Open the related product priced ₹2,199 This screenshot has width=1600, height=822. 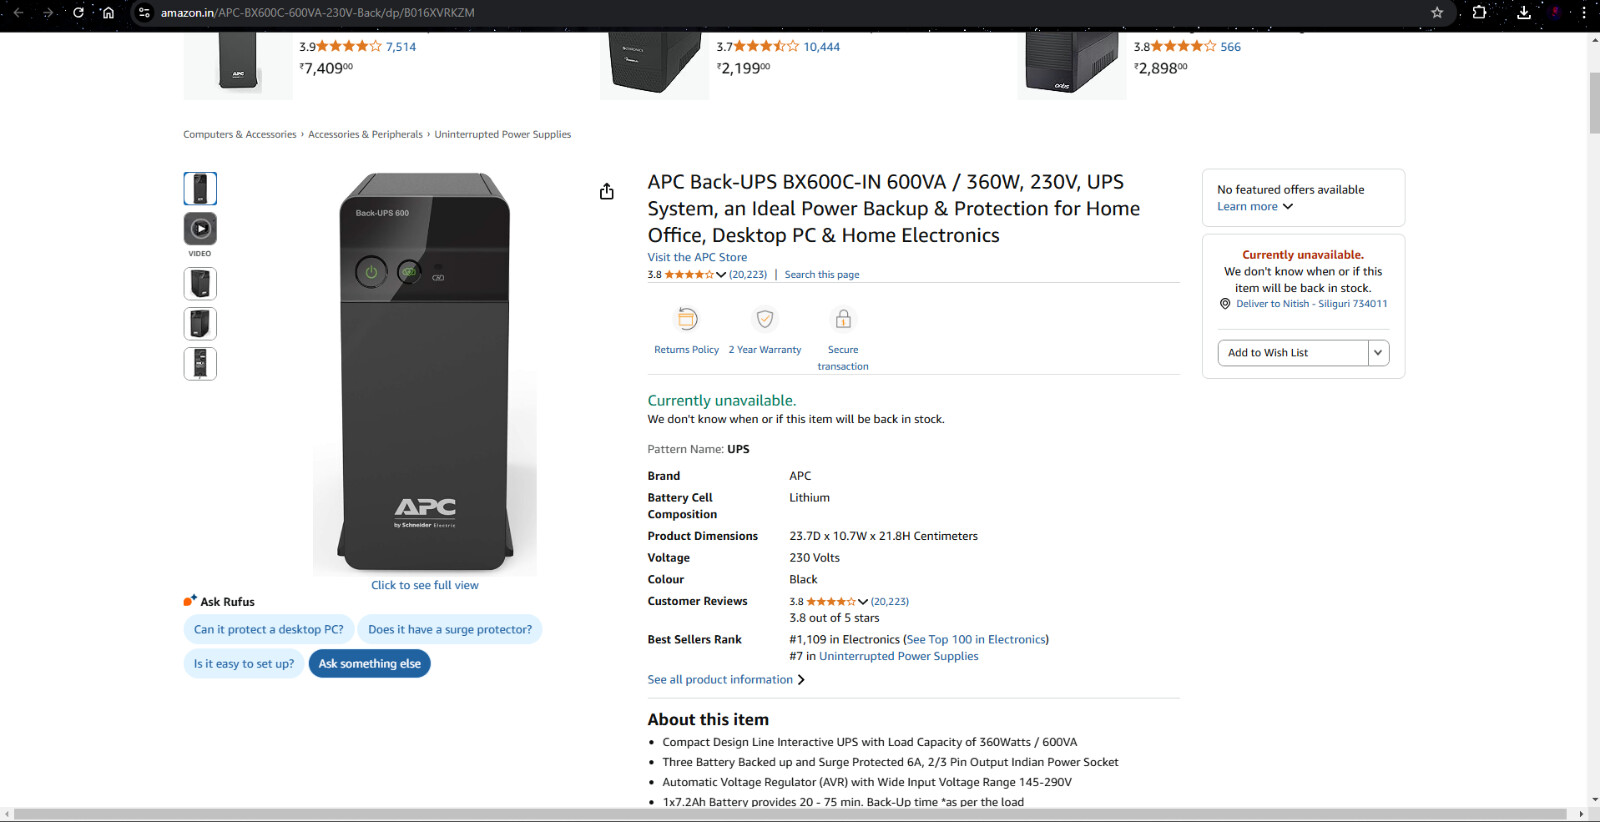[x=744, y=68]
